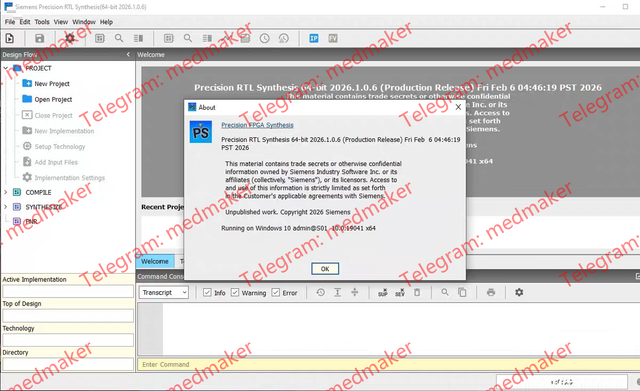Click the console split divider icon
Screen dimensions: 640x391
(x=355, y=292)
